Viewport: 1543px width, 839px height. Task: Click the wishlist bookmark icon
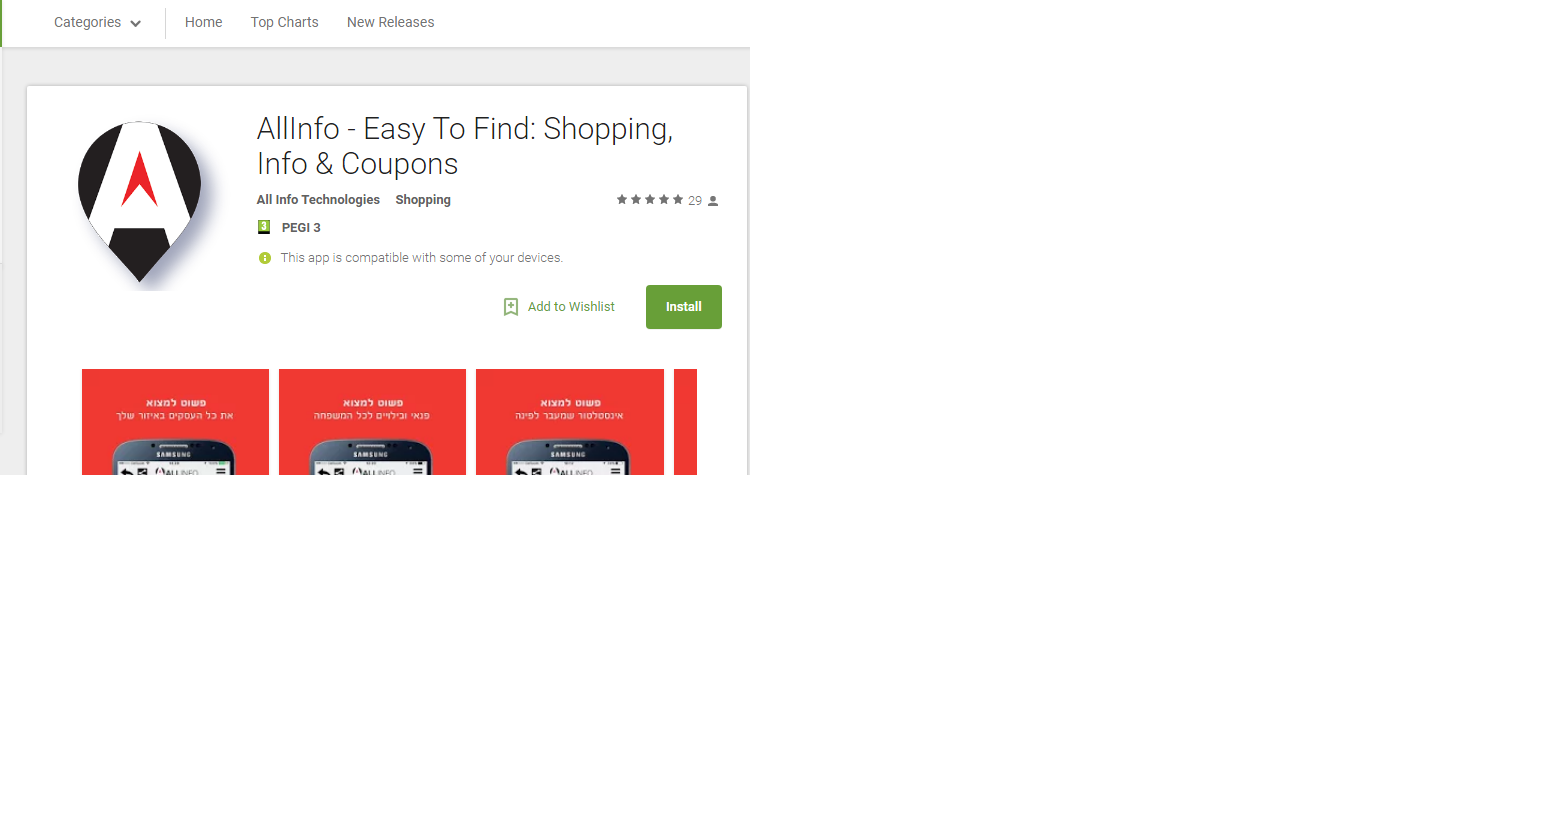click(511, 307)
